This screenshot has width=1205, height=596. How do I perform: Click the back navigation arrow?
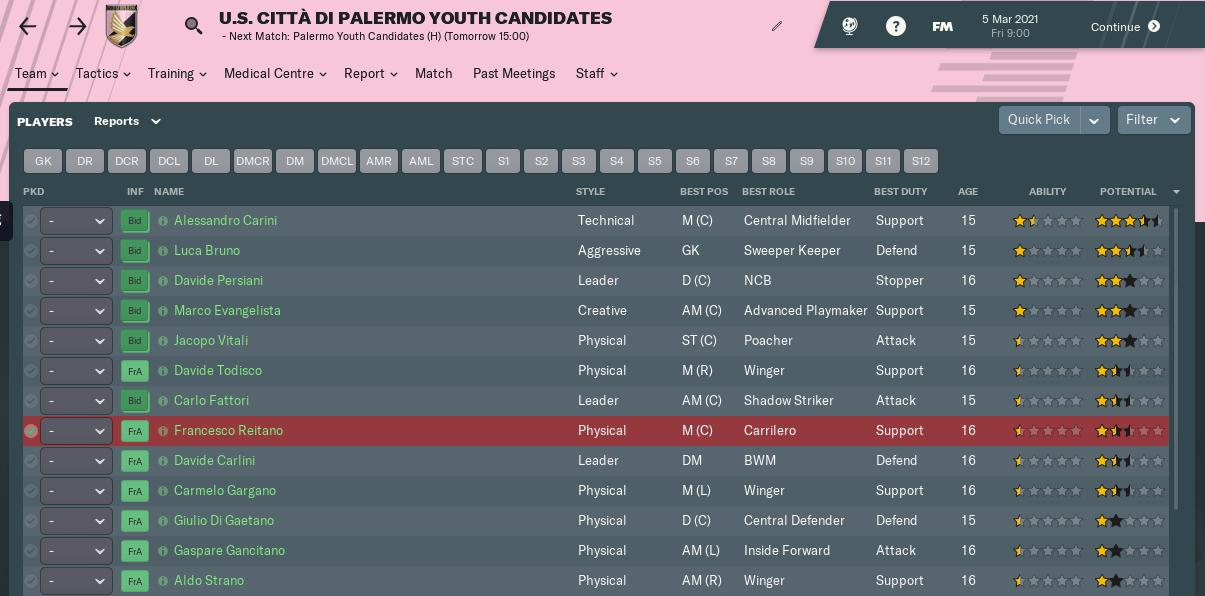[x=27, y=27]
